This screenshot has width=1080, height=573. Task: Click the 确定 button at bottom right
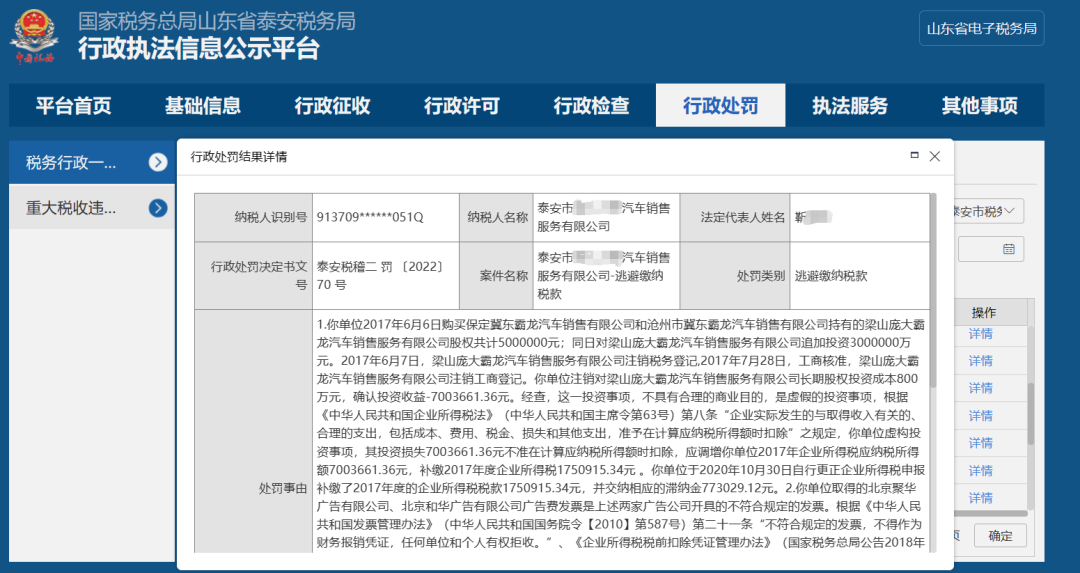(1000, 536)
